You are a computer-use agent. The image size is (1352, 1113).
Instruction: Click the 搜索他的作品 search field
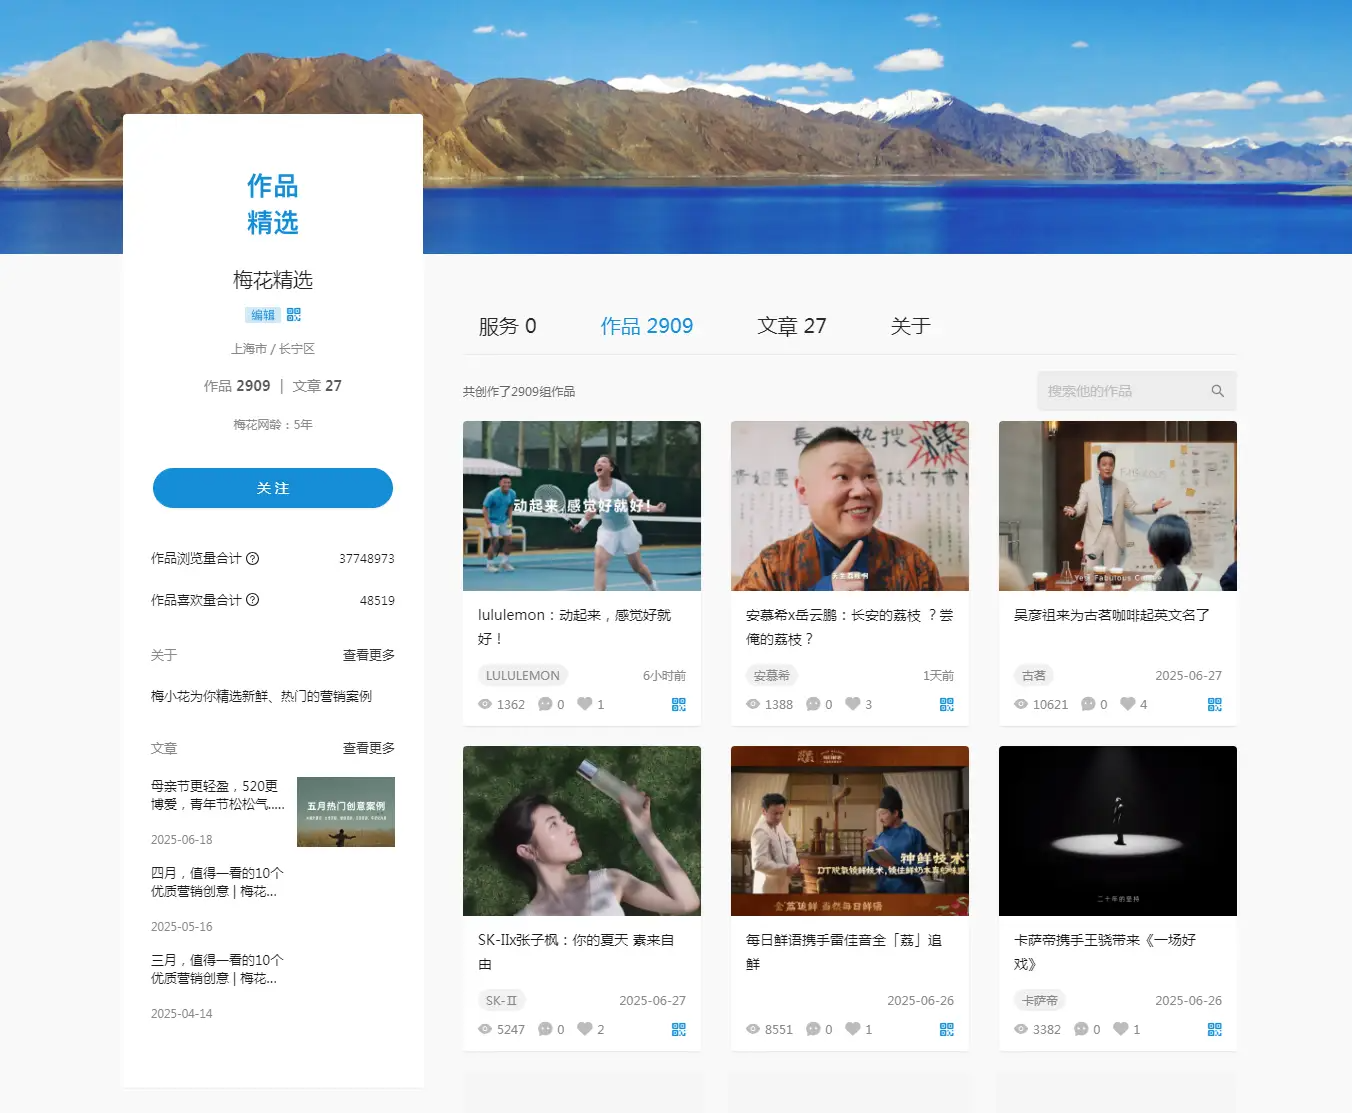[x=1120, y=391]
